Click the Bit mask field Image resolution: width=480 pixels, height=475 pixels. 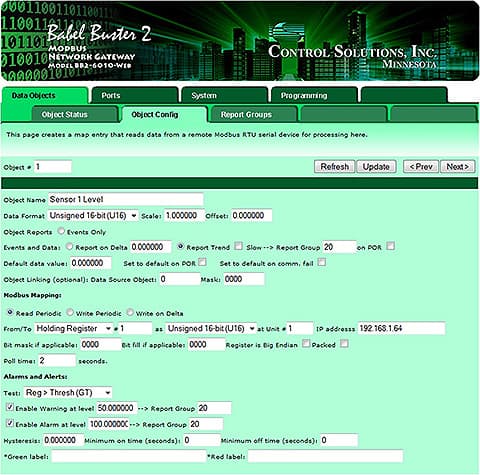pyautogui.click(x=101, y=344)
